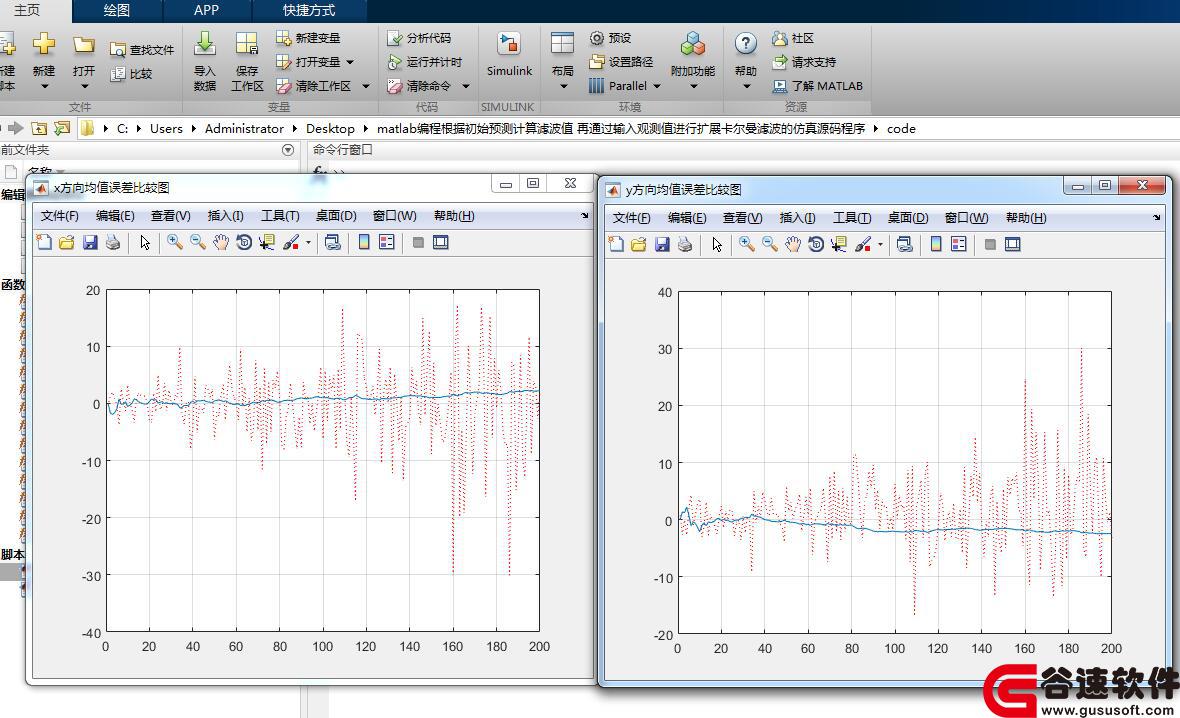Click 新建变量 new variable button
The image size is (1180, 718).
[x=309, y=38]
